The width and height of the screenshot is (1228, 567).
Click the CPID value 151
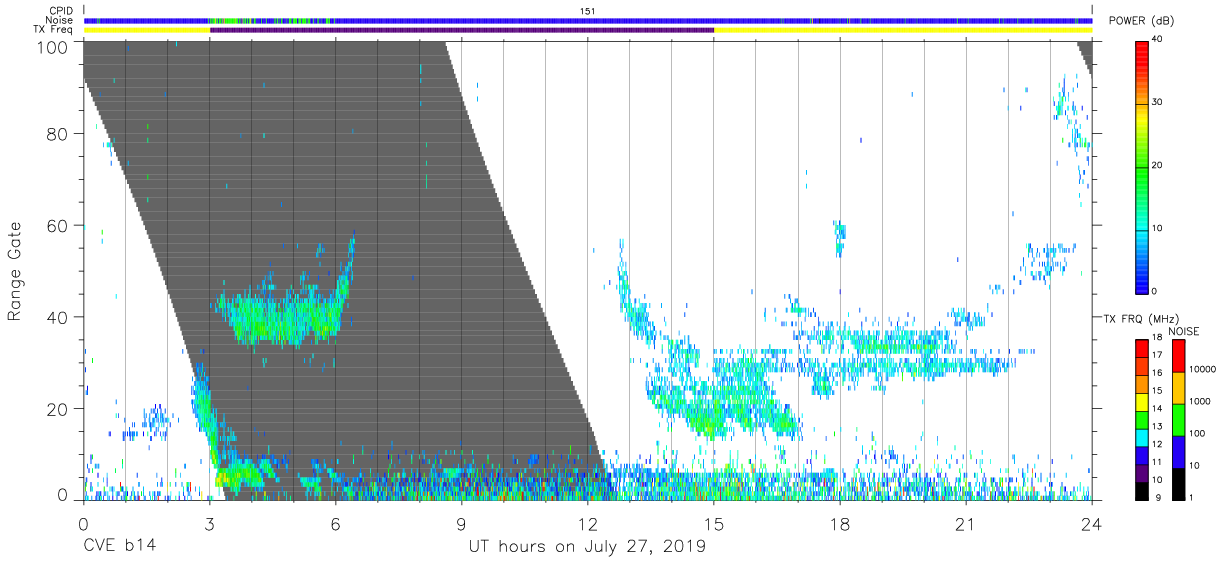(x=588, y=11)
